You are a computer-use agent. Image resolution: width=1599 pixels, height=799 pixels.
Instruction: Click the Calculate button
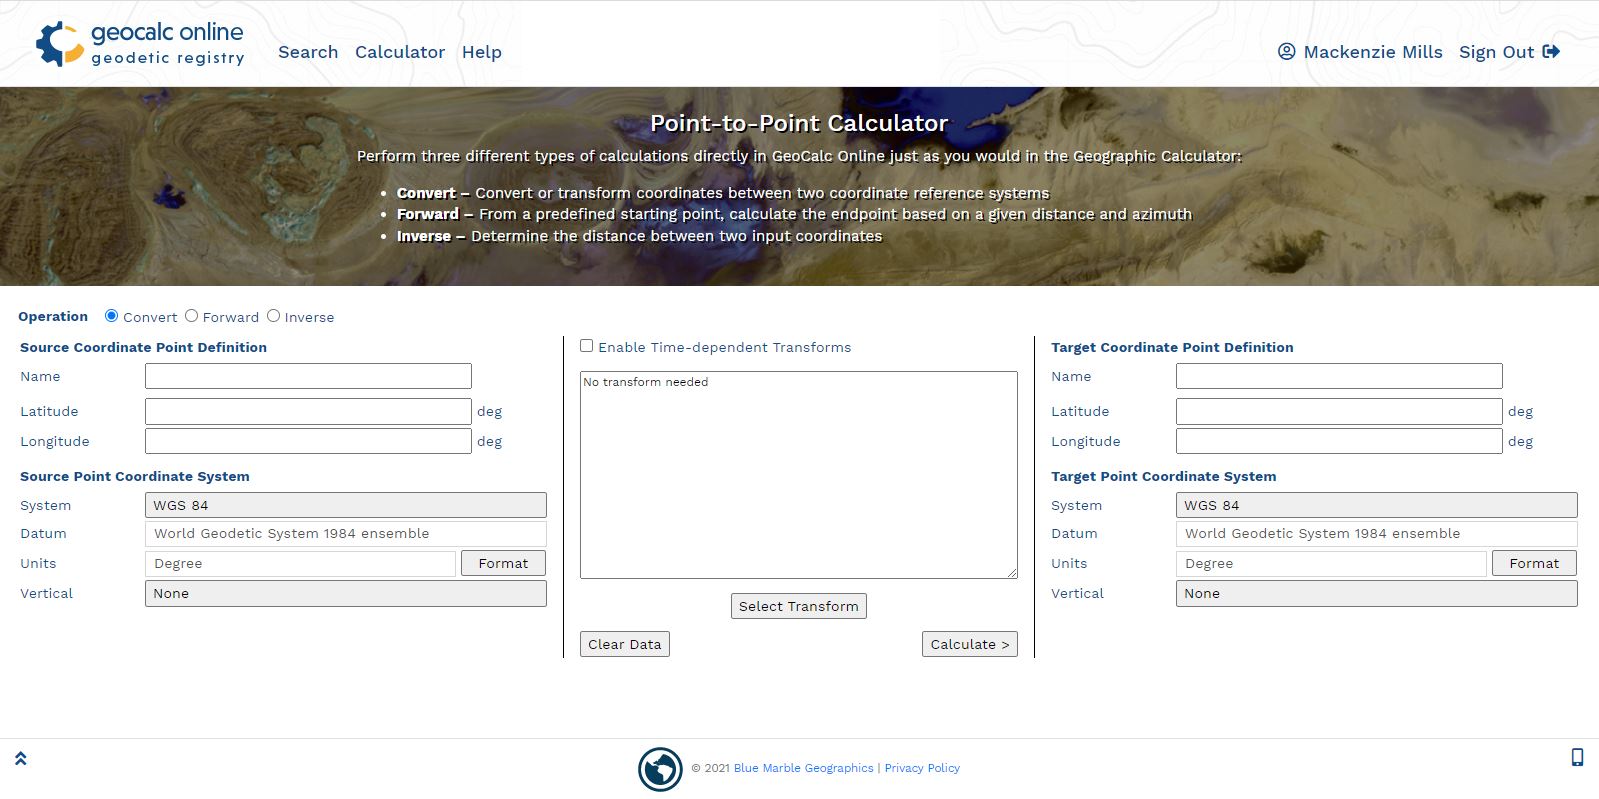[970, 644]
